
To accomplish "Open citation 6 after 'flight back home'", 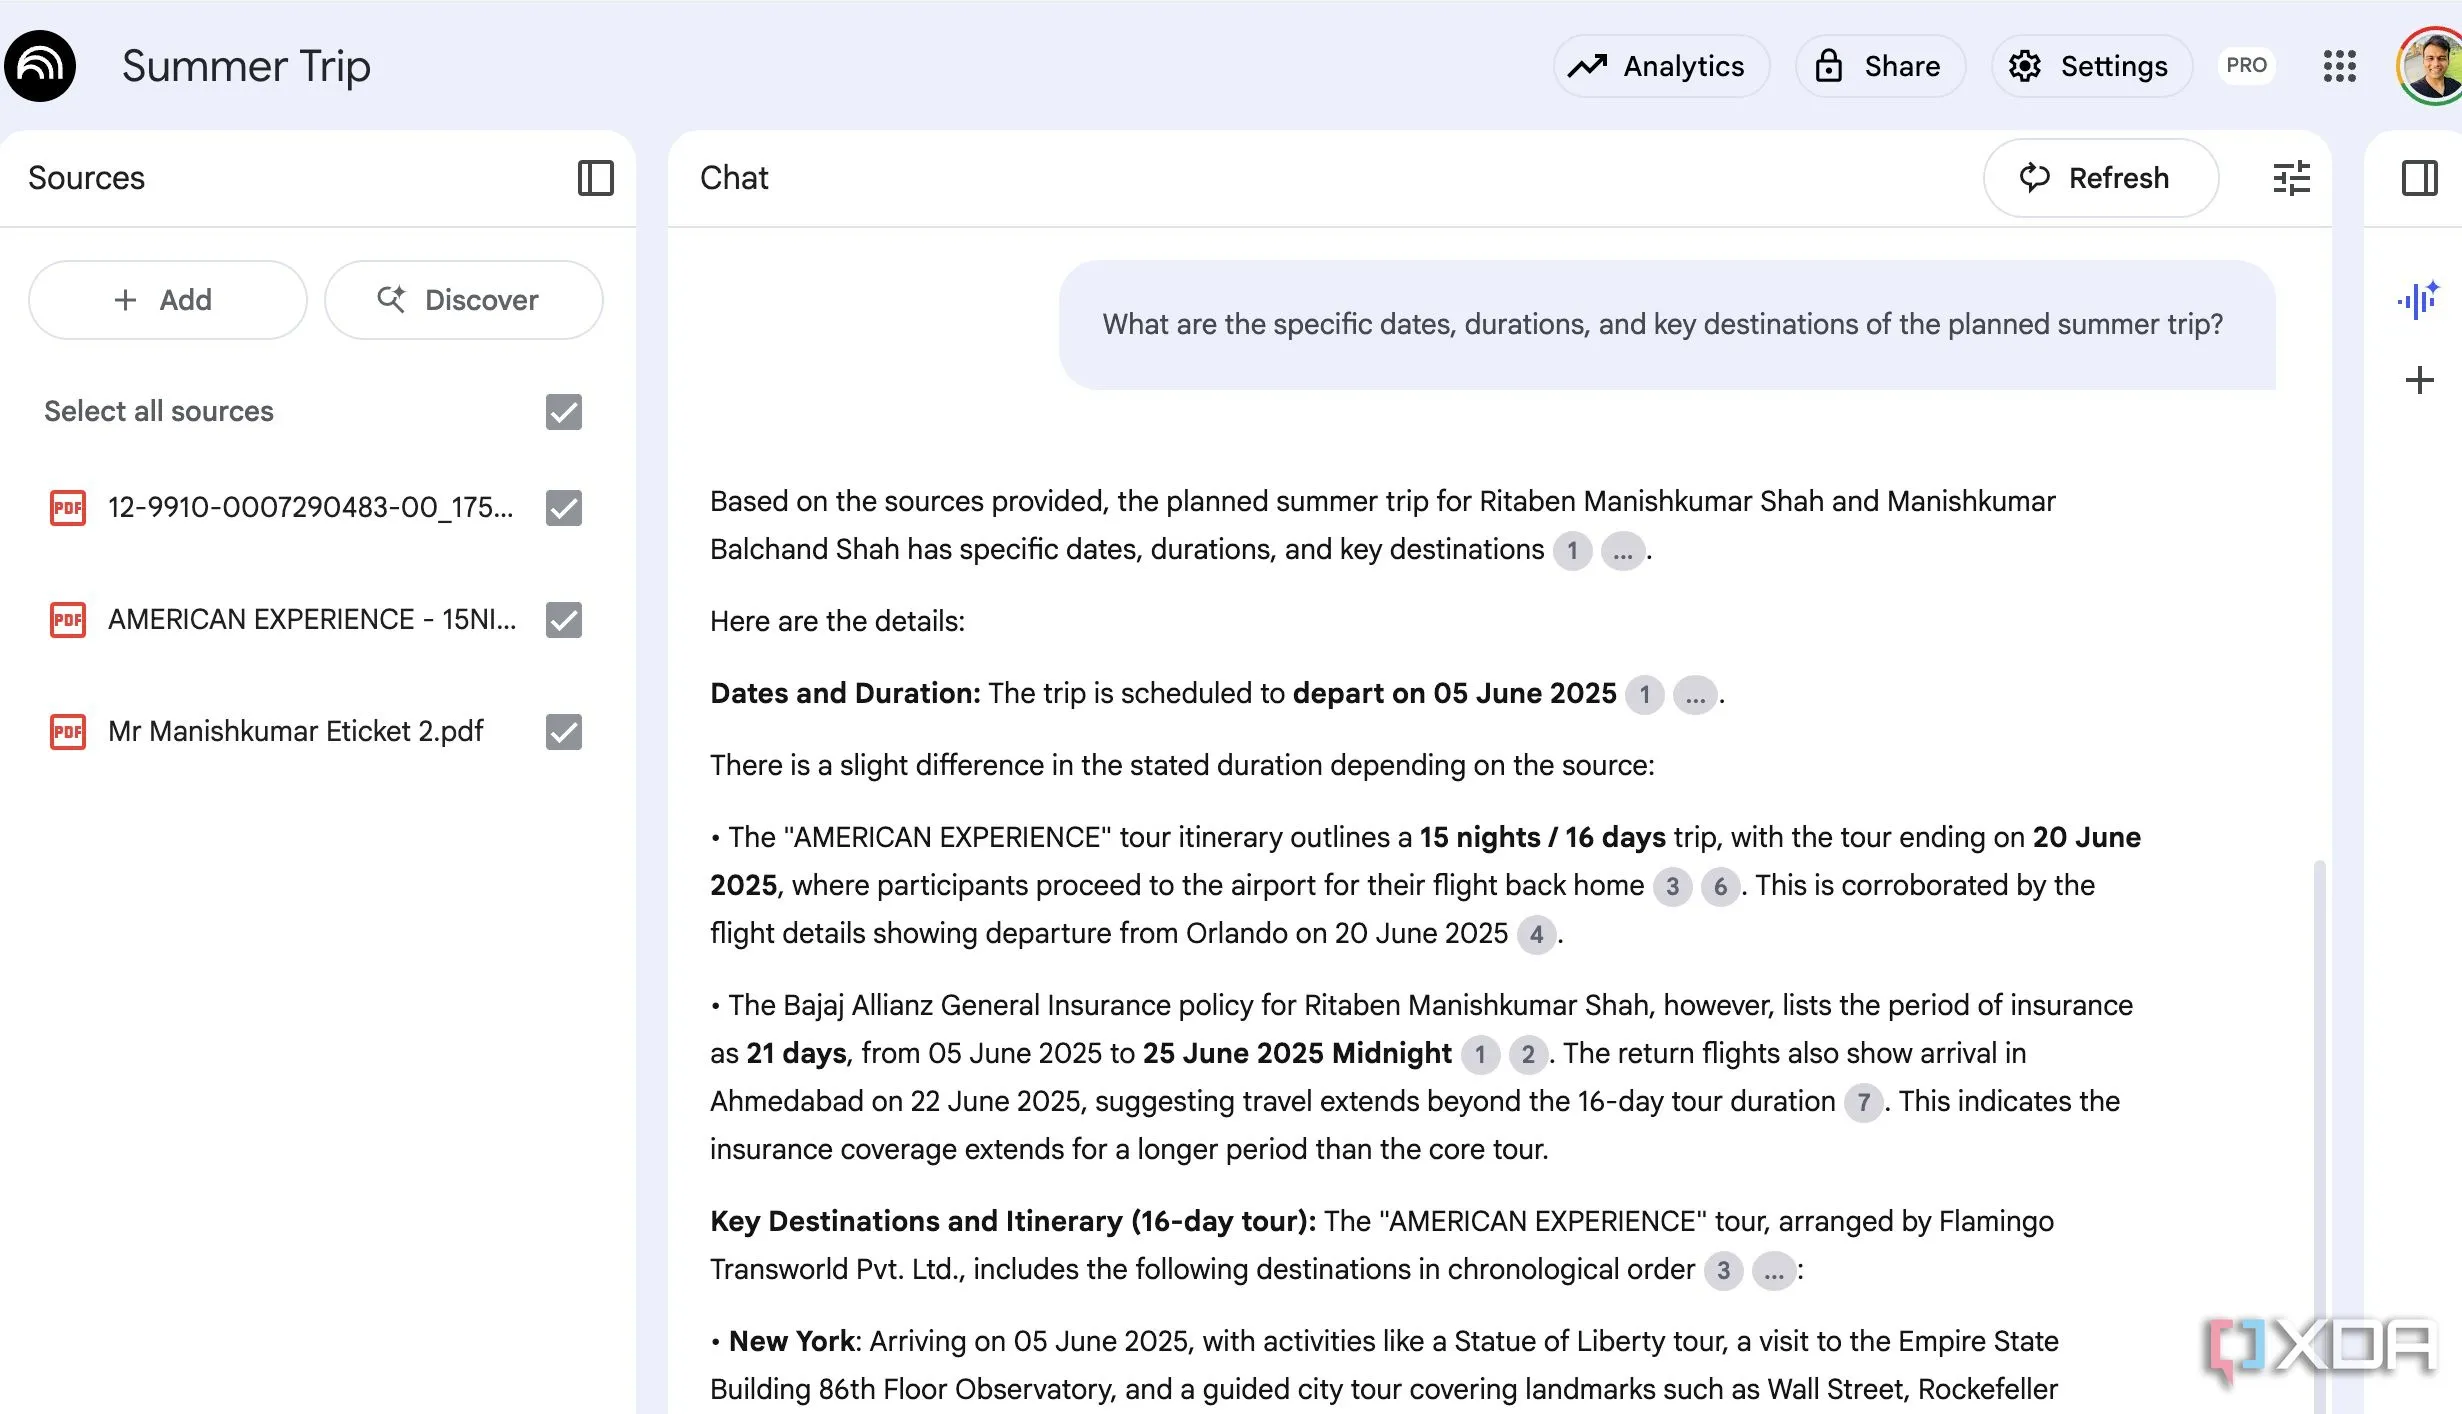I will pyautogui.click(x=1720, y=887).
